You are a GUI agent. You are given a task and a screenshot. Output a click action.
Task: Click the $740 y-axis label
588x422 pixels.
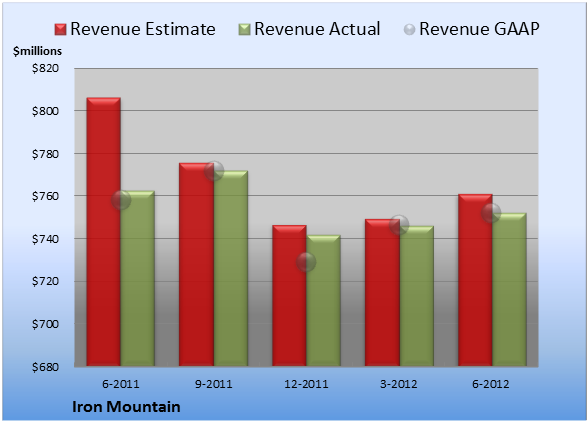click(x=45, y=239)
